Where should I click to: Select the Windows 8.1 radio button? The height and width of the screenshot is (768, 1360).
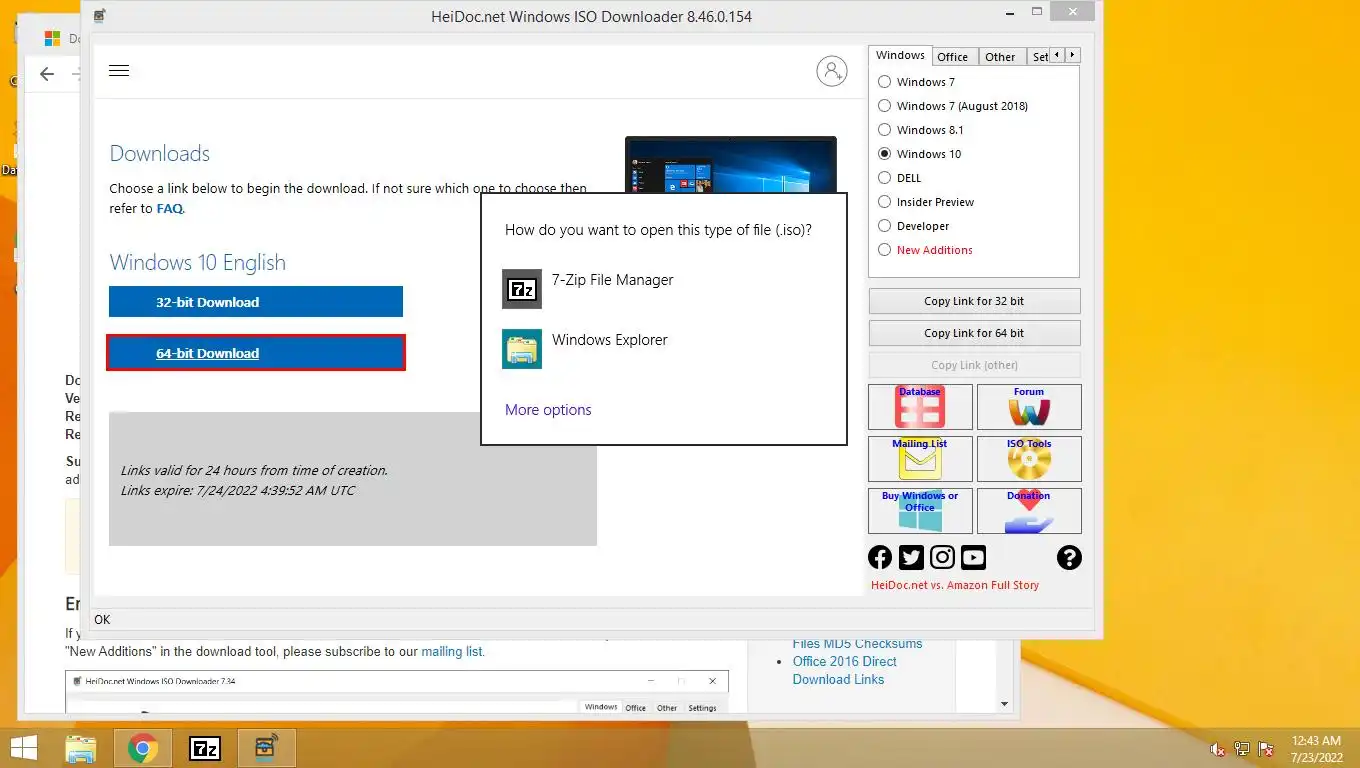click(884, 130)
